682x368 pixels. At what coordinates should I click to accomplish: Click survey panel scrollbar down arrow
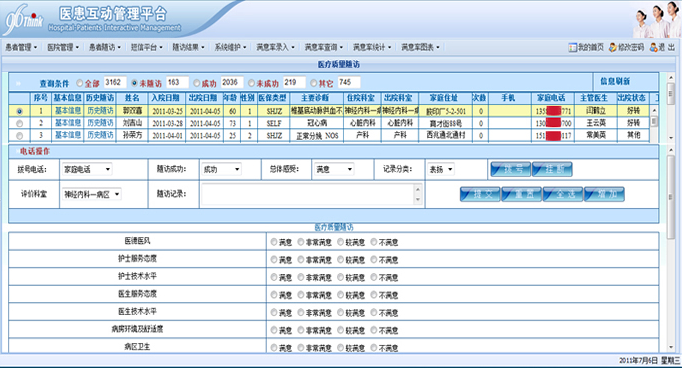tap(670, 347)
